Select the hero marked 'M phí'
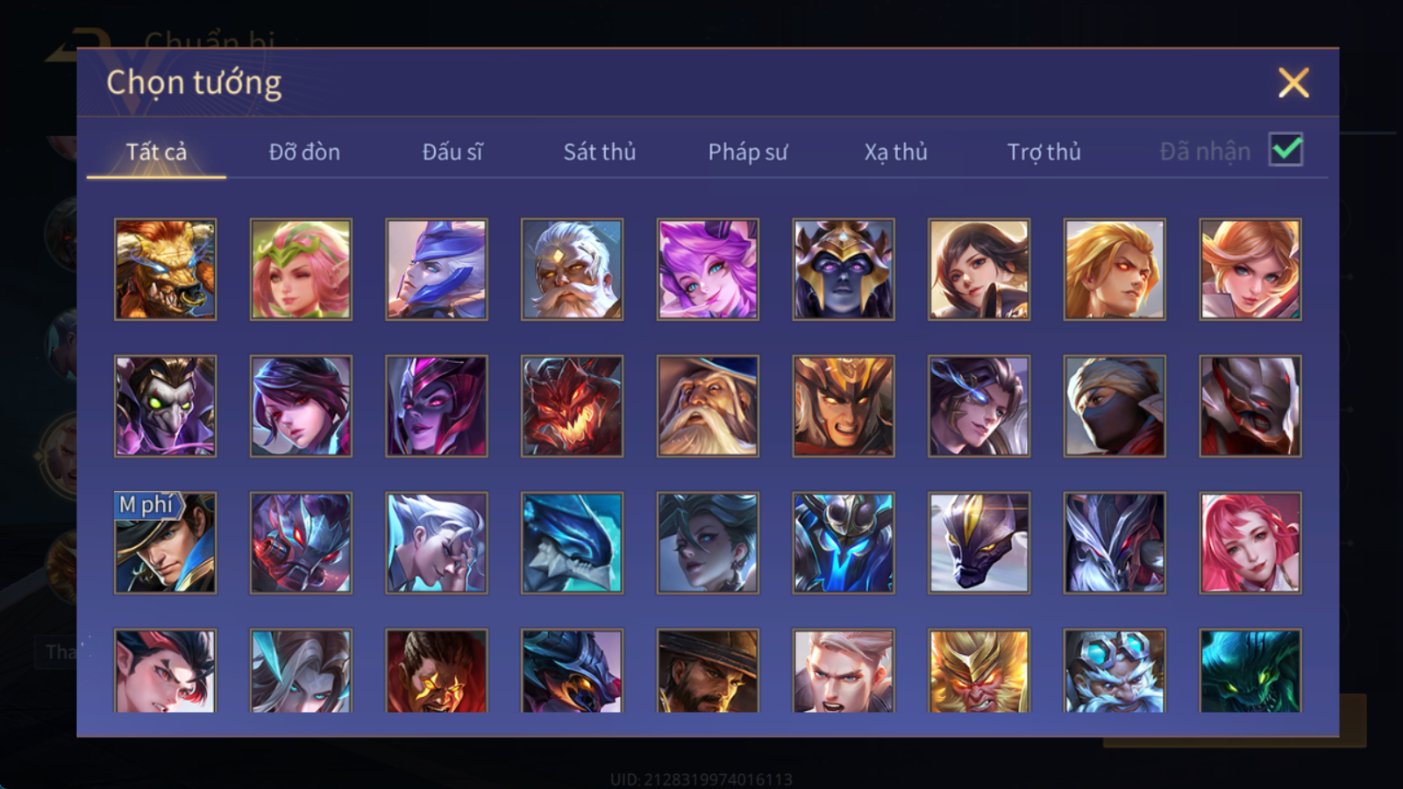The height and width of the screenshot is (789, 1403). click(165, 543)
